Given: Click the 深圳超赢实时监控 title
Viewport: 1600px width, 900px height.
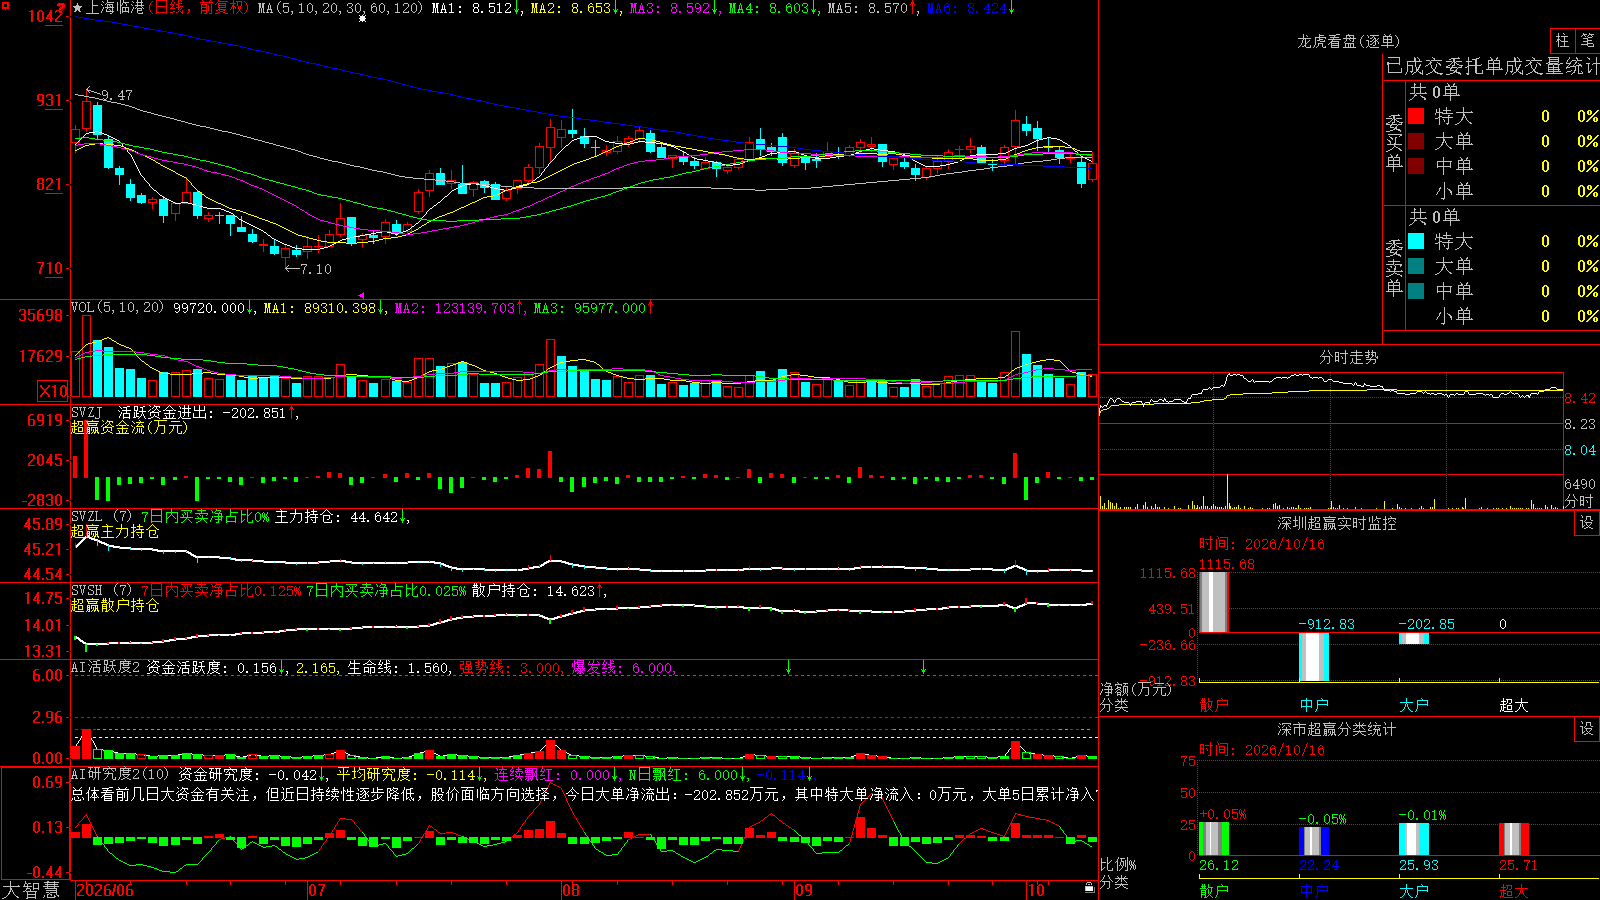Looking at the screenshot, I should pyautogui.click(x=1336, y=523).
